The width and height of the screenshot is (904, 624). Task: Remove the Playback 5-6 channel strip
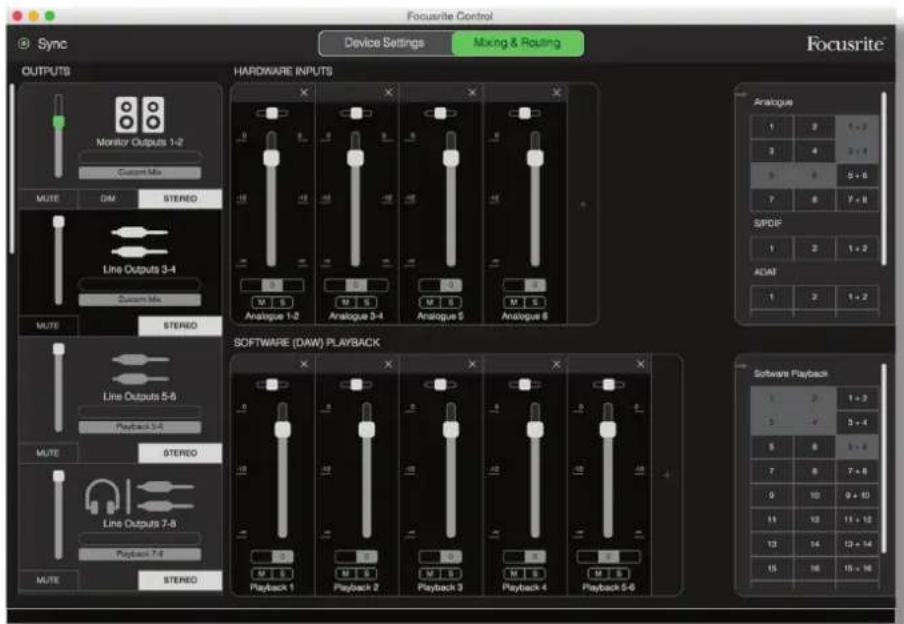pyautogui.click(x=640, y=364)
